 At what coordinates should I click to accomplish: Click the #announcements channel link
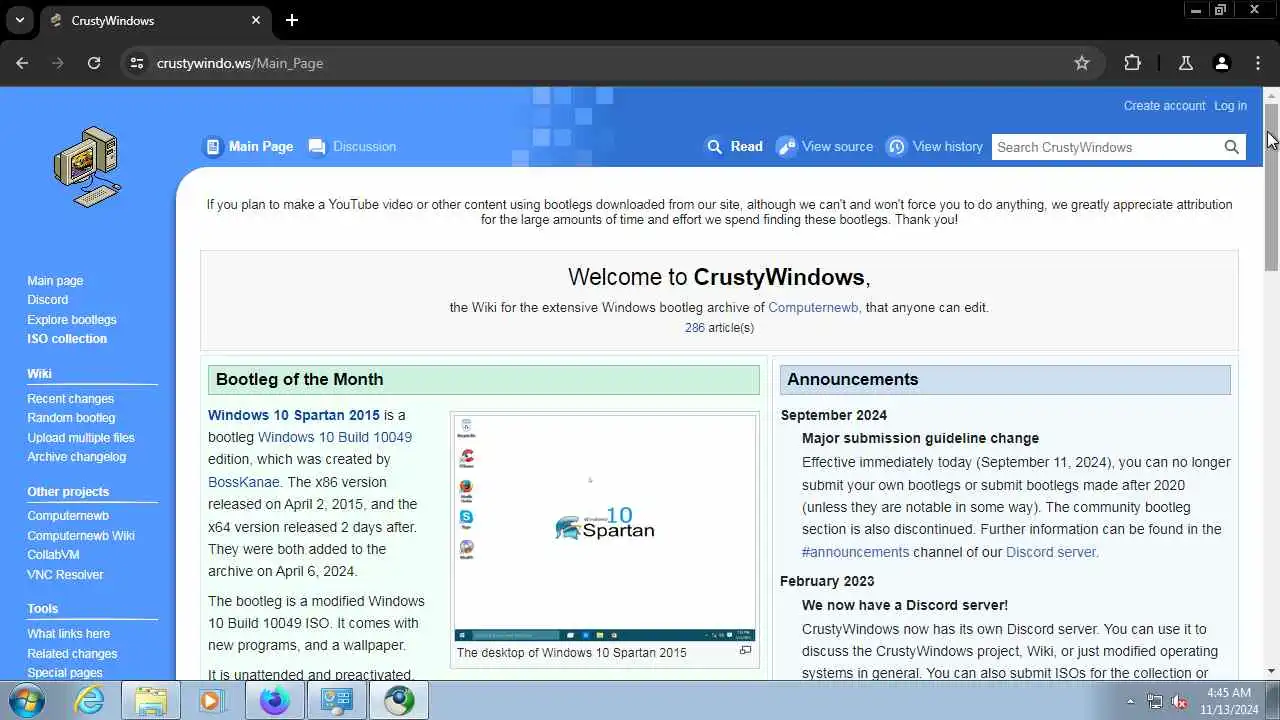855,552
